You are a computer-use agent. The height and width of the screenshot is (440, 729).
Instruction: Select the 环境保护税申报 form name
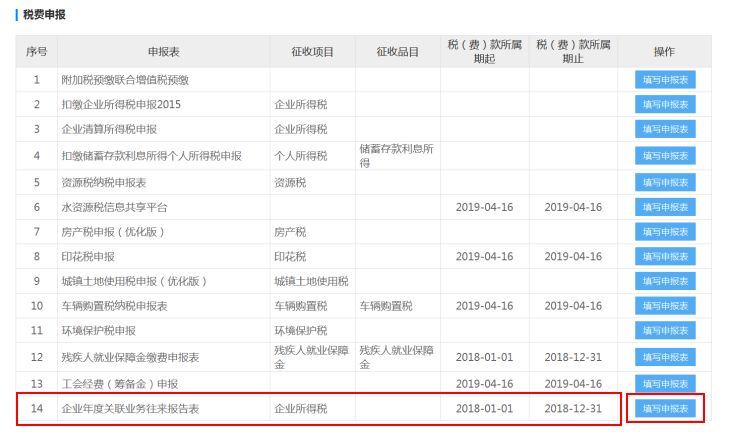(x=99, y=330)
